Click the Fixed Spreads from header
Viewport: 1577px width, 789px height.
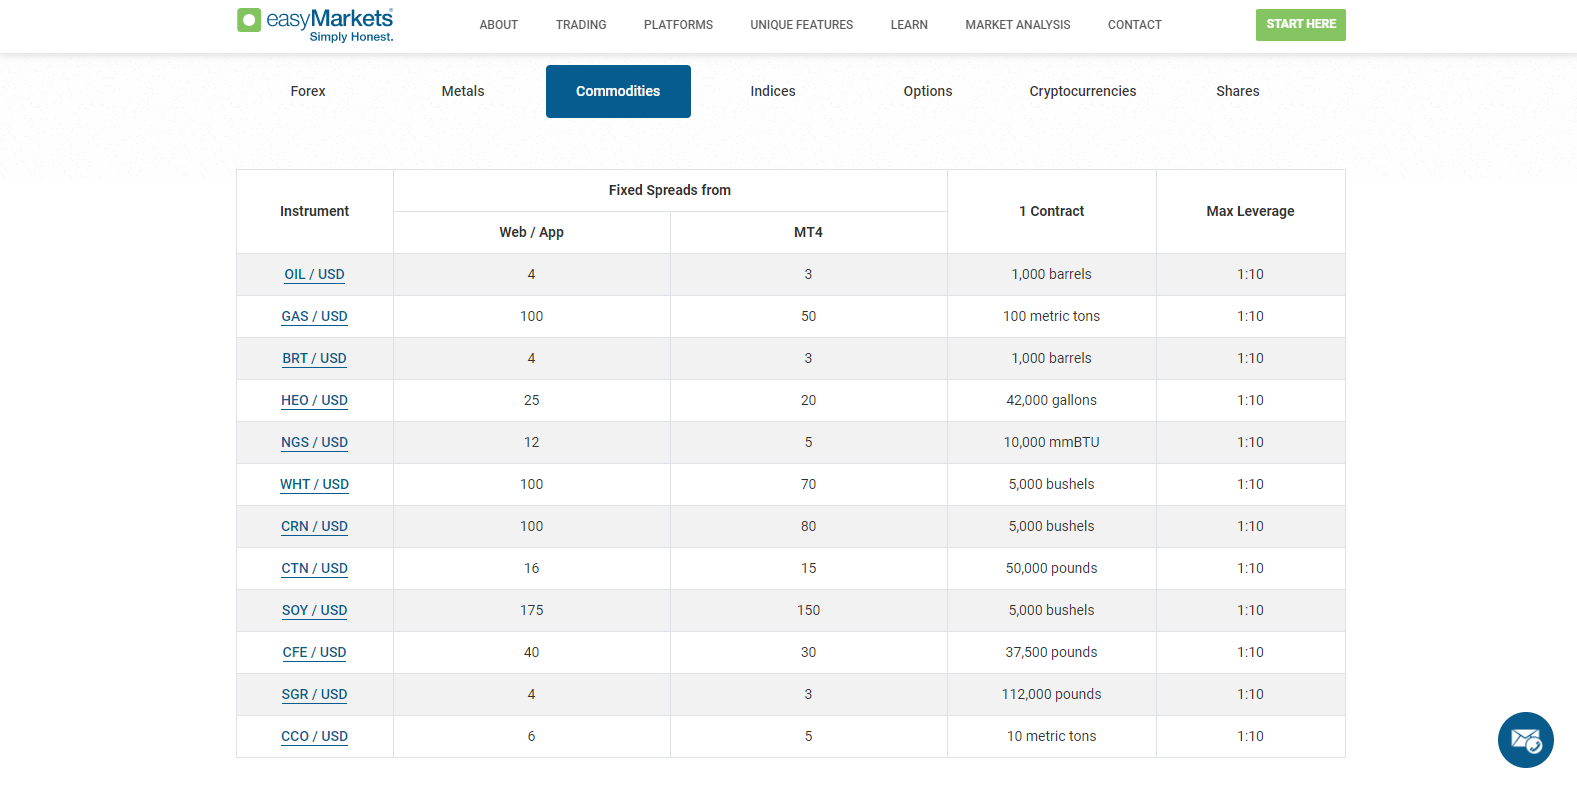[x=670, y=190]
